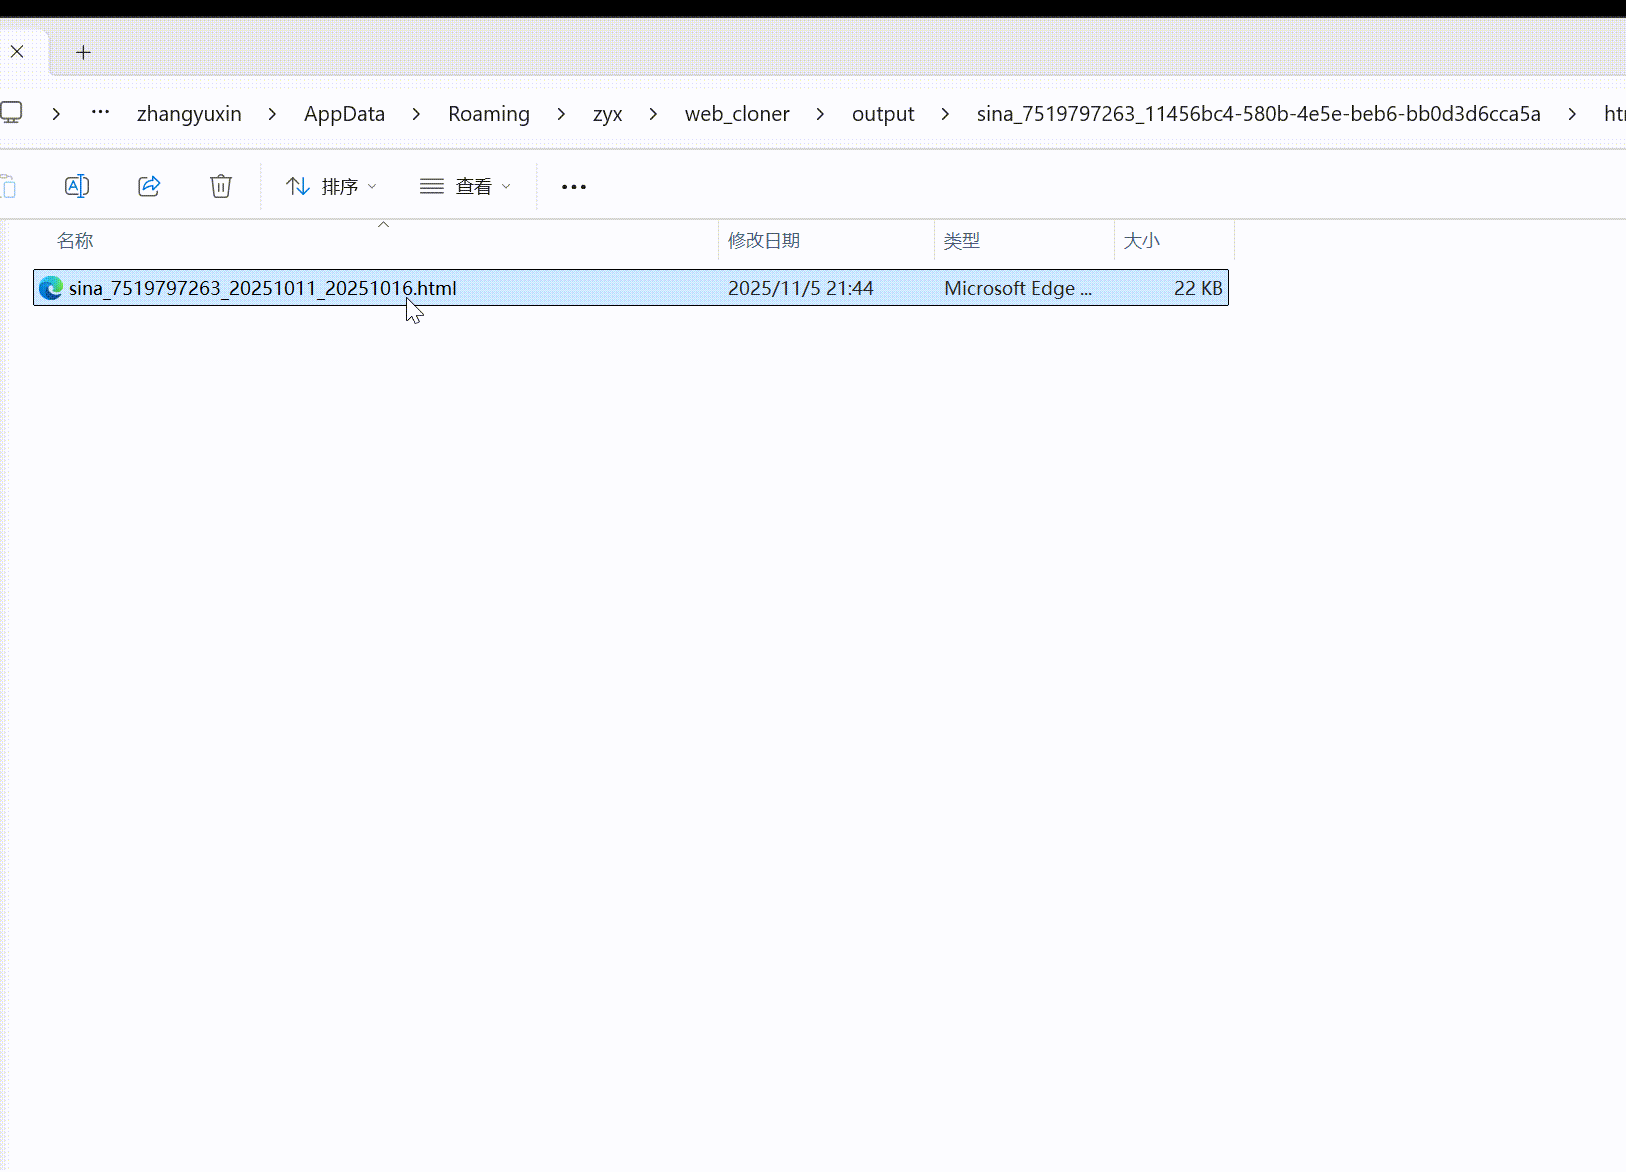Click the Share icon in the toolbar
Screen dimensions: 1626x1172
click(149, 186)
